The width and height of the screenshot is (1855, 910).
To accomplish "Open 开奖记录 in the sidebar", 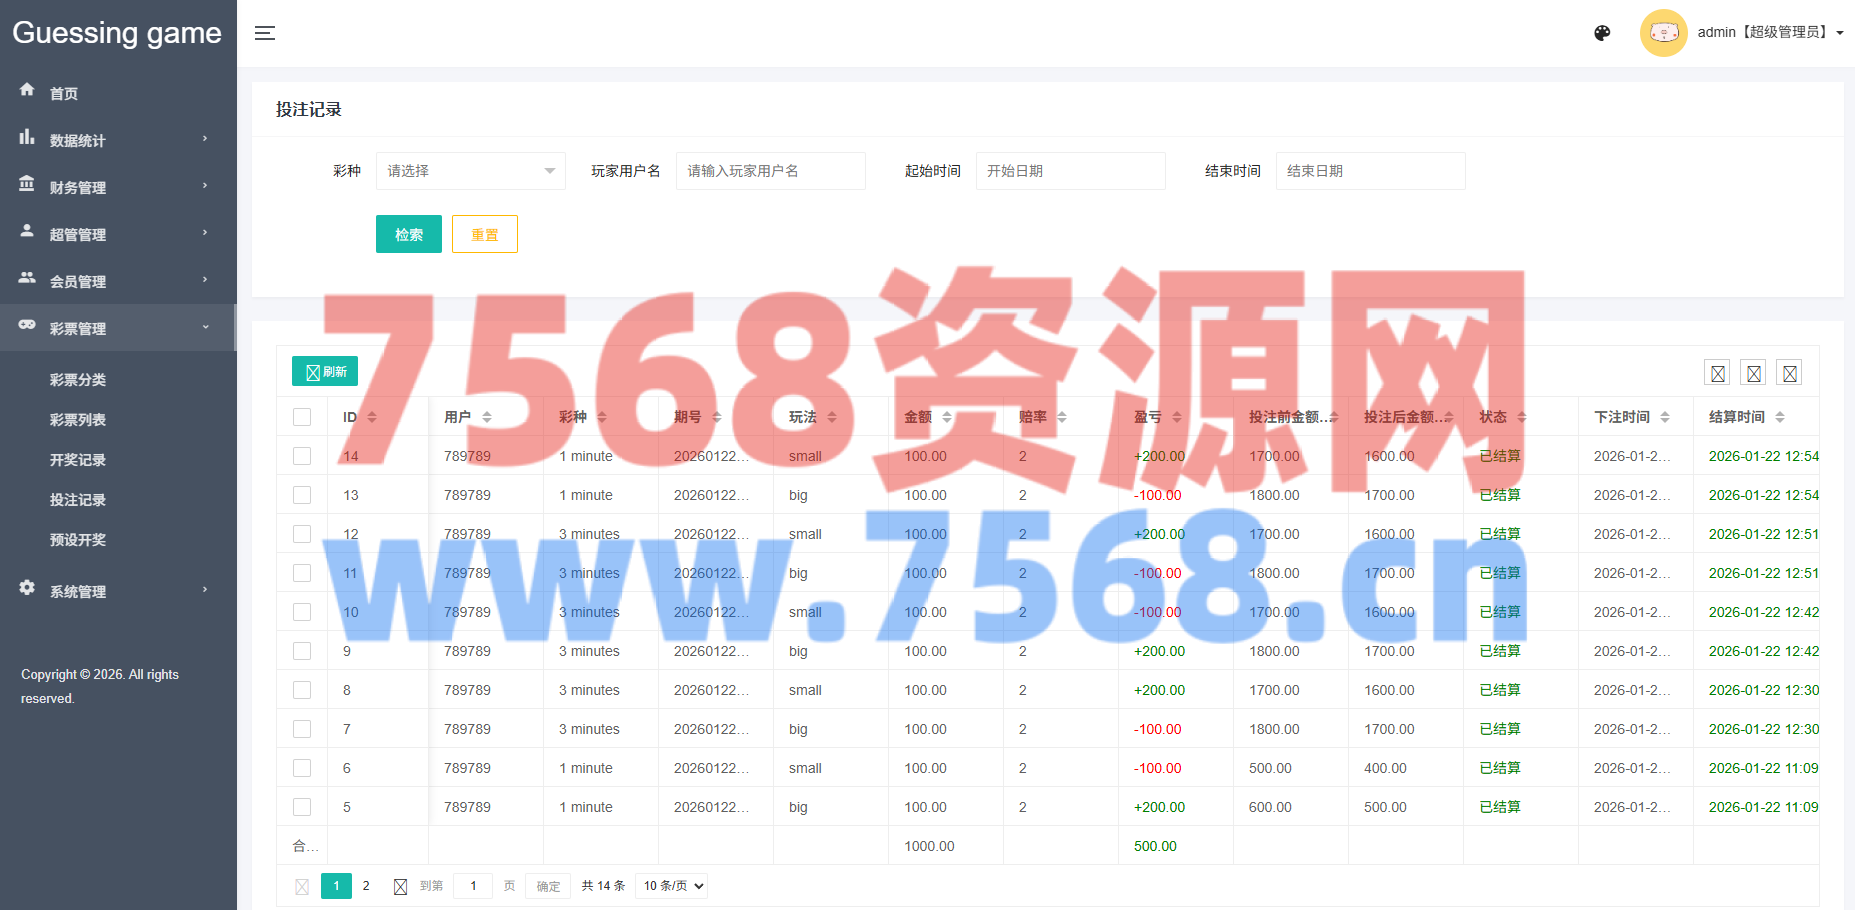I will click(x=78, y=460).
